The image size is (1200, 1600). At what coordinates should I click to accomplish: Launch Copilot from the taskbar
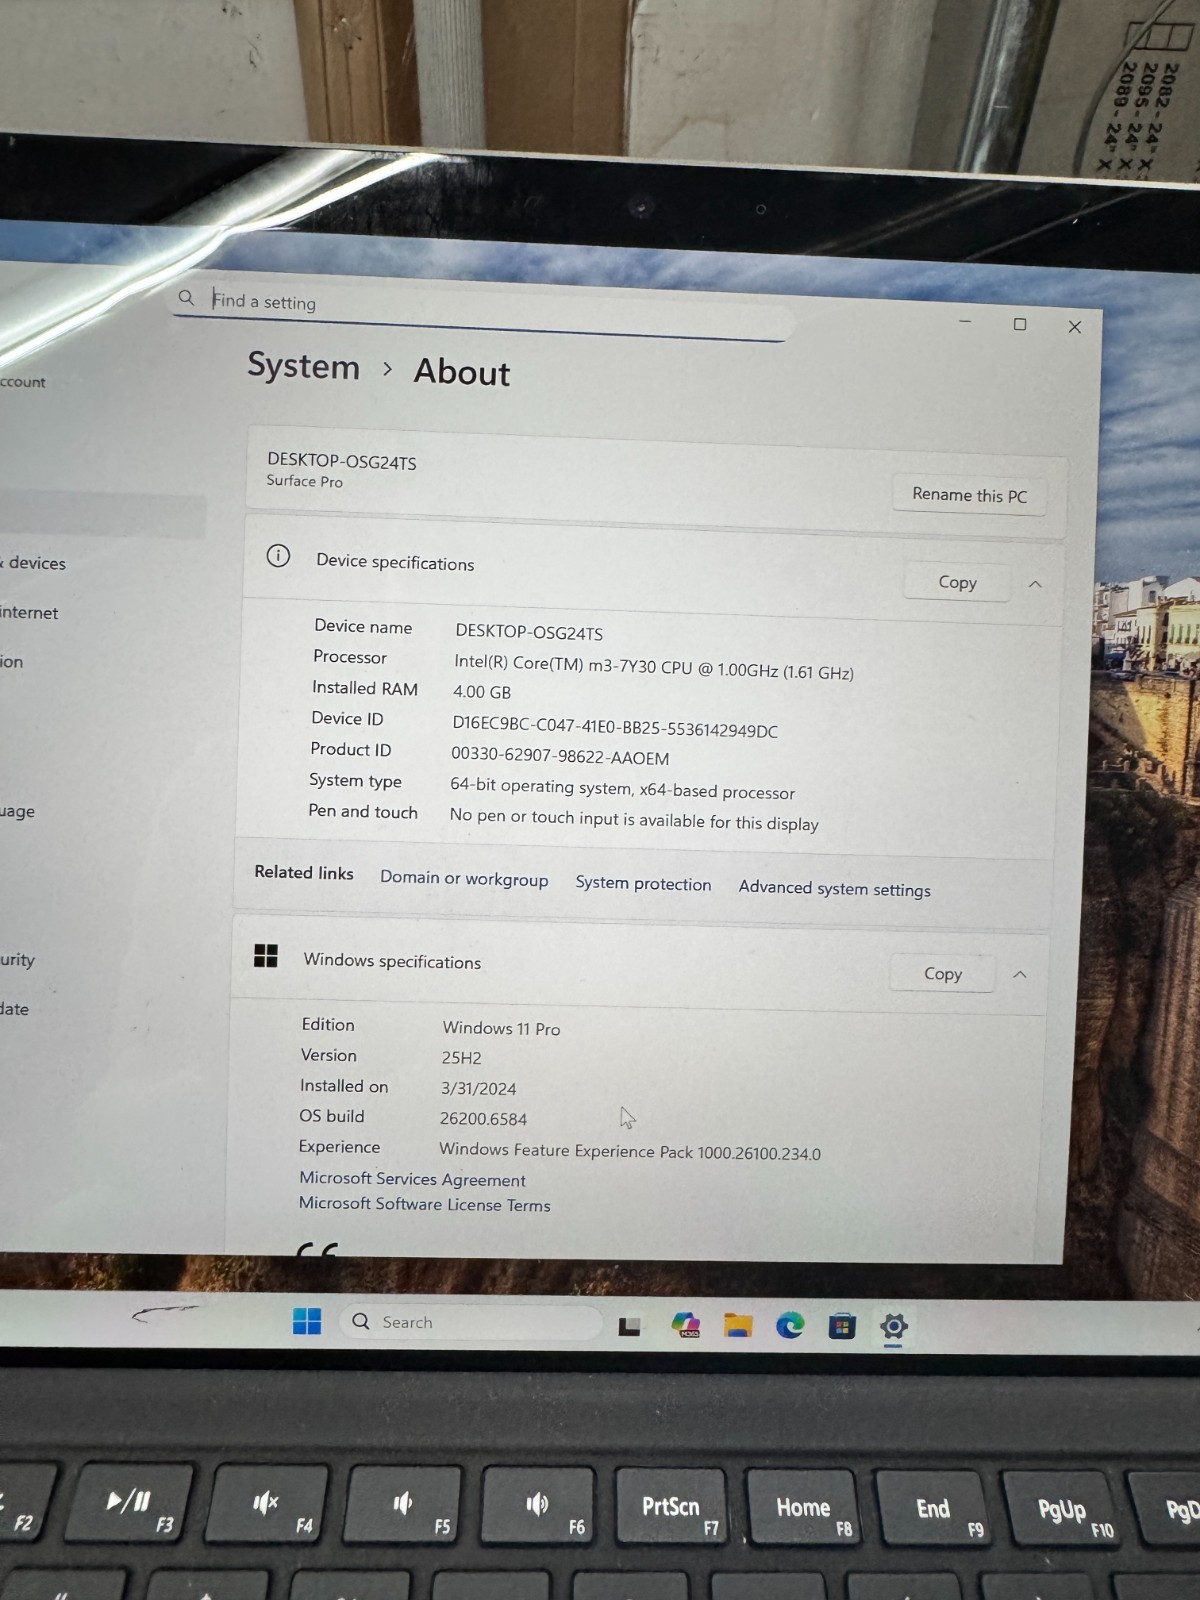click(686, 1325)
